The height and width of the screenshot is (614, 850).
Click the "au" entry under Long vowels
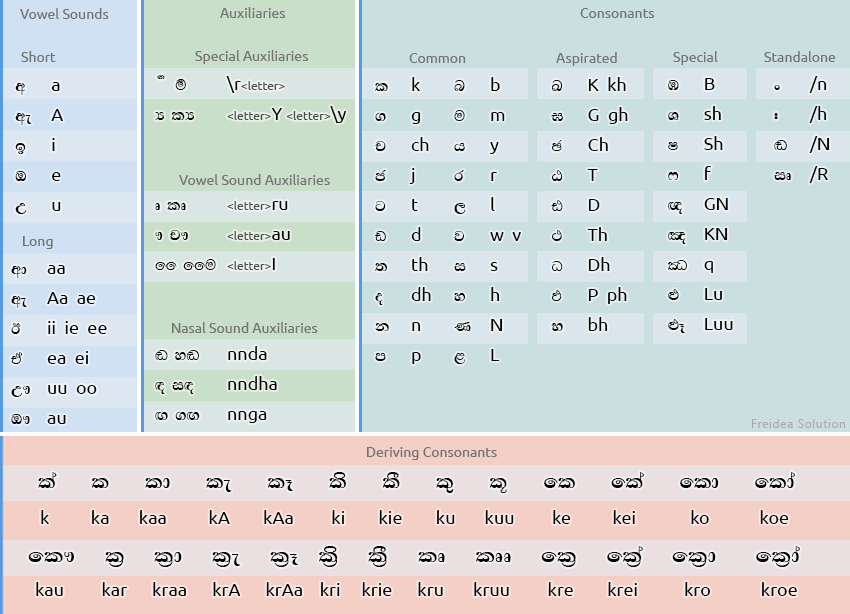70,418
